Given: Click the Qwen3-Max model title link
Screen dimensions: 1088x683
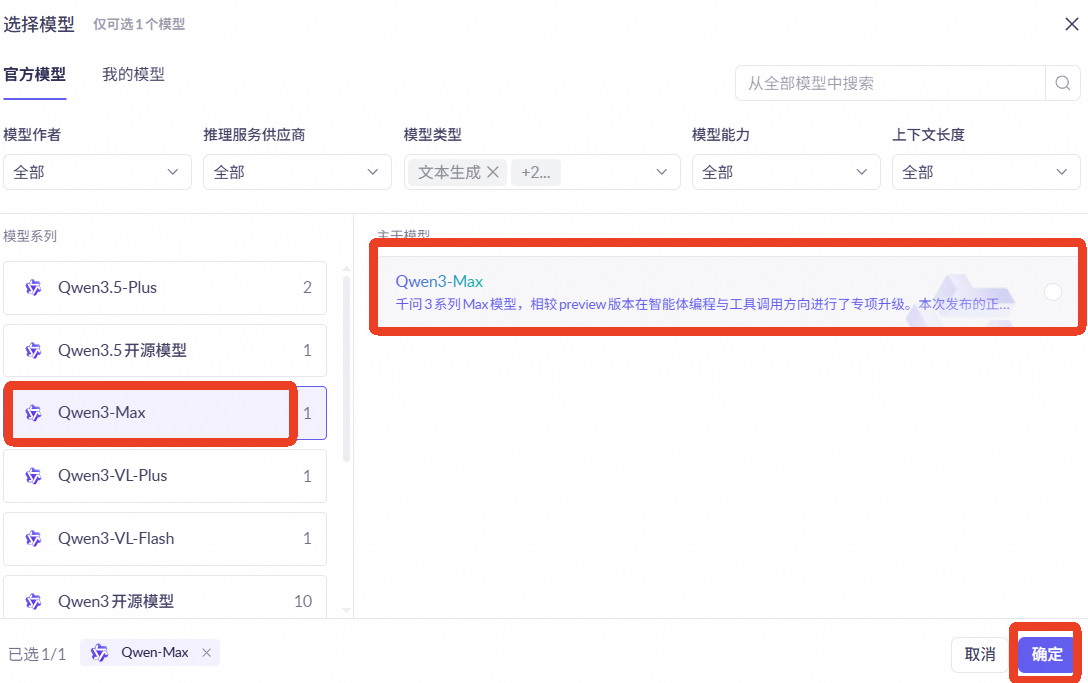Looking at the screenshot, I should [x=439, y=281].
